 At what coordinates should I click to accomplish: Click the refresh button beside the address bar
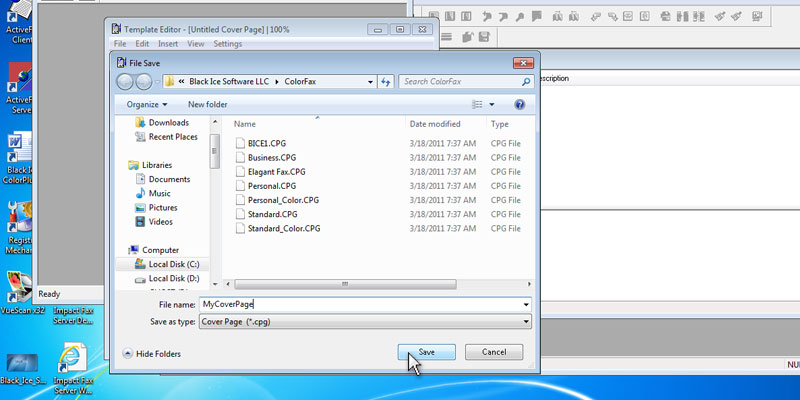click(385, 82)
